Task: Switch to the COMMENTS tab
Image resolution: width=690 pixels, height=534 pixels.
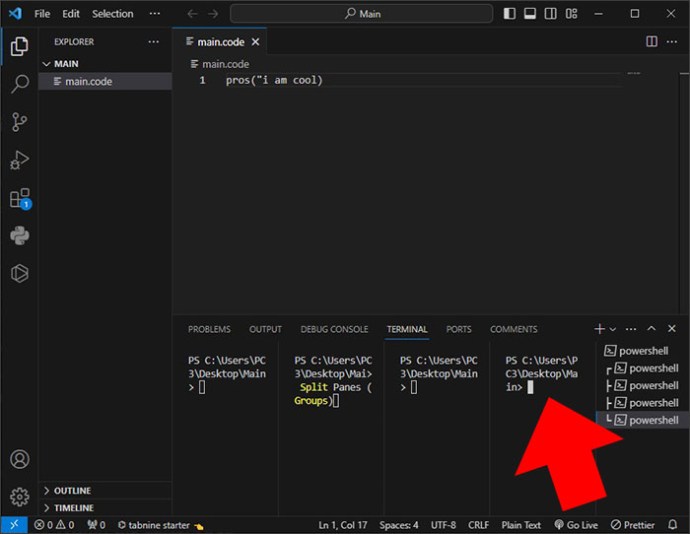Action: [x=514, y=329]
